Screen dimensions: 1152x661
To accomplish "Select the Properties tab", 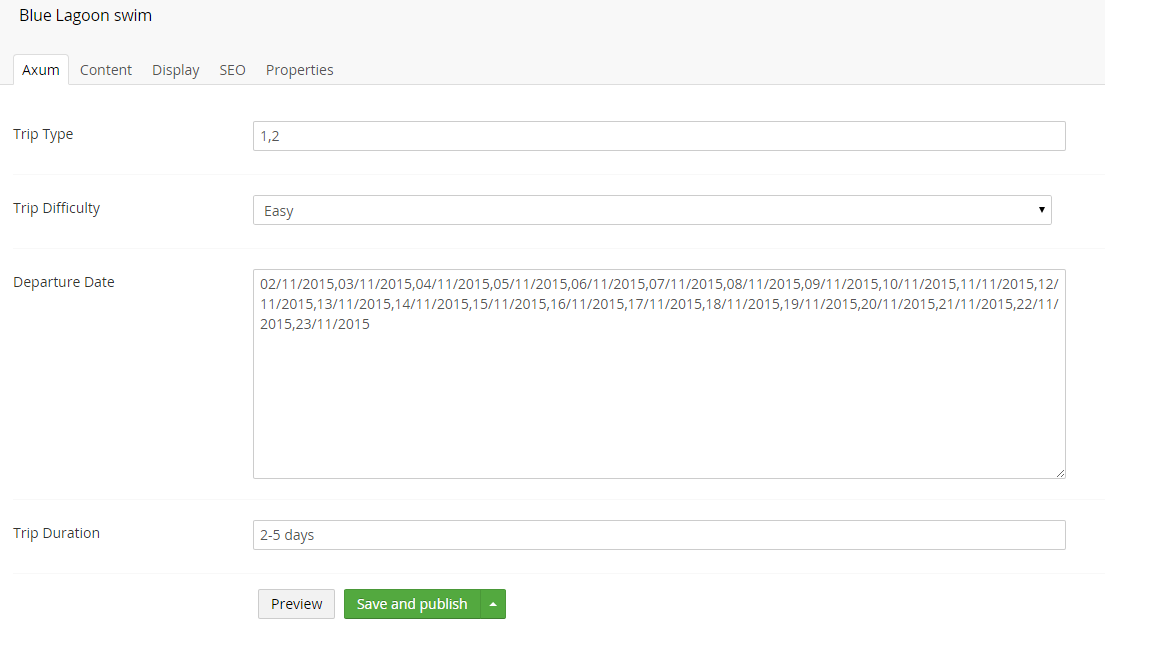I will pyautogui.click(x=300, y=70).
